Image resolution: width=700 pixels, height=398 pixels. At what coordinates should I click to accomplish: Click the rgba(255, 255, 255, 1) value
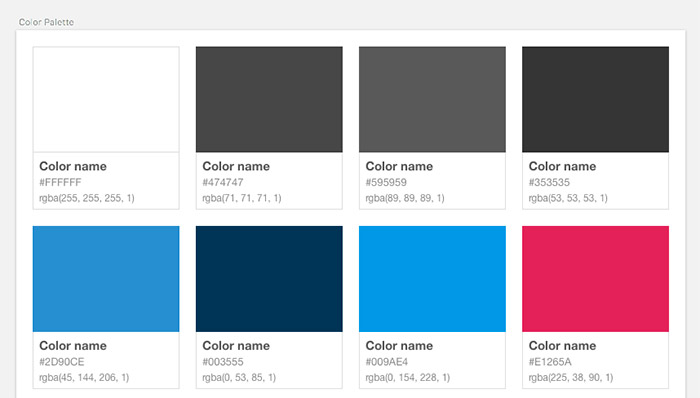tap(87, 198)
